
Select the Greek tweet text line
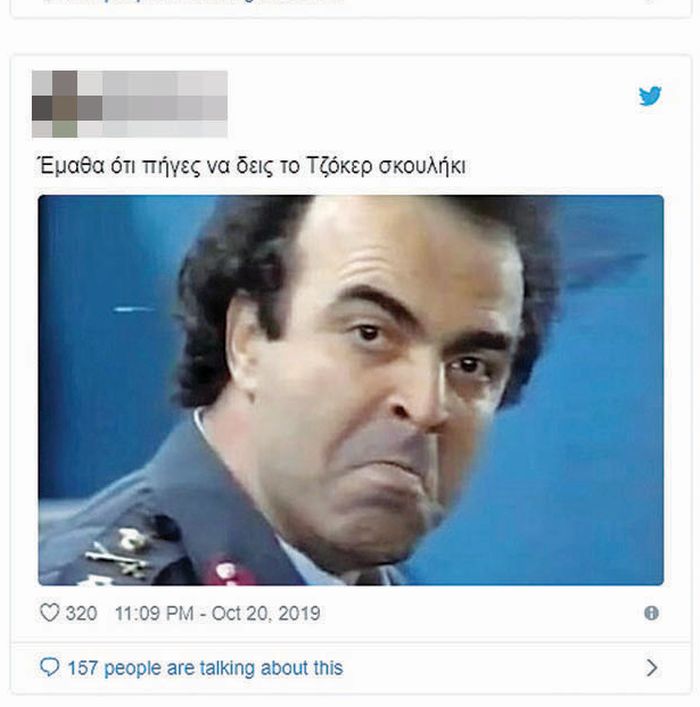[251, 166]
